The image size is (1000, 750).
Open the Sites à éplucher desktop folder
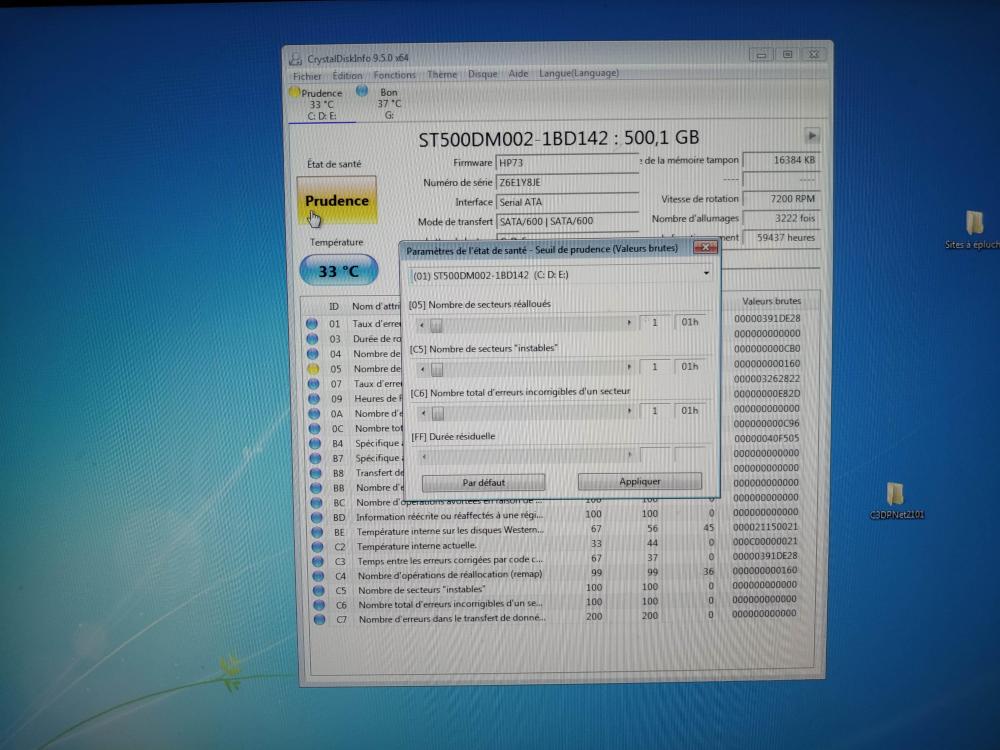click(x=974, y=223)
